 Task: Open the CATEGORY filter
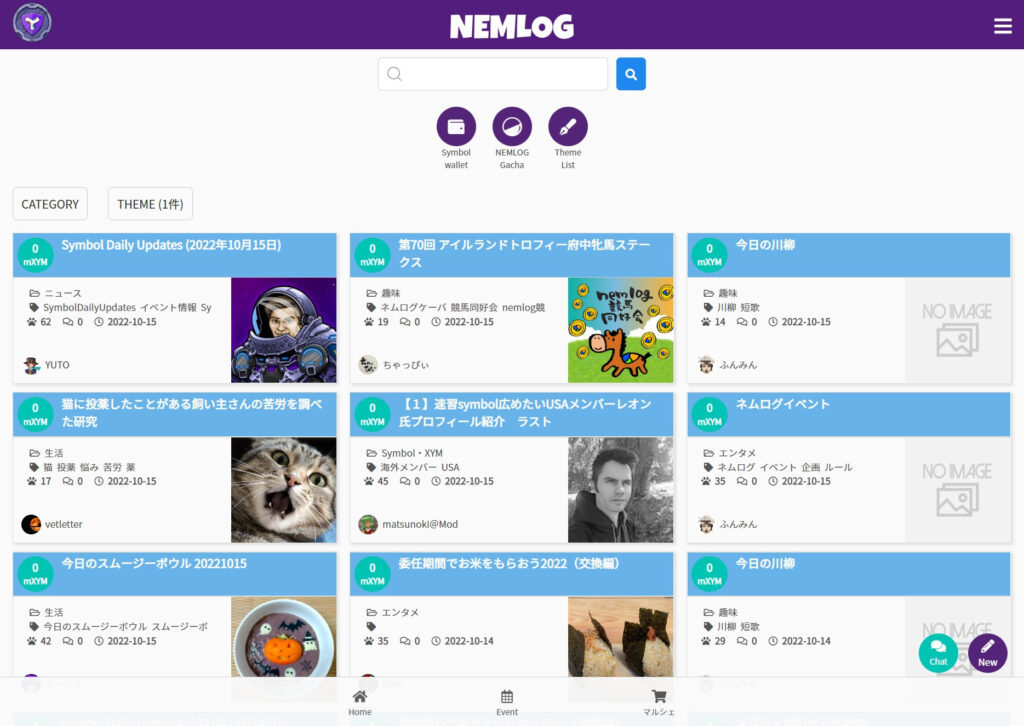(50, 204)
